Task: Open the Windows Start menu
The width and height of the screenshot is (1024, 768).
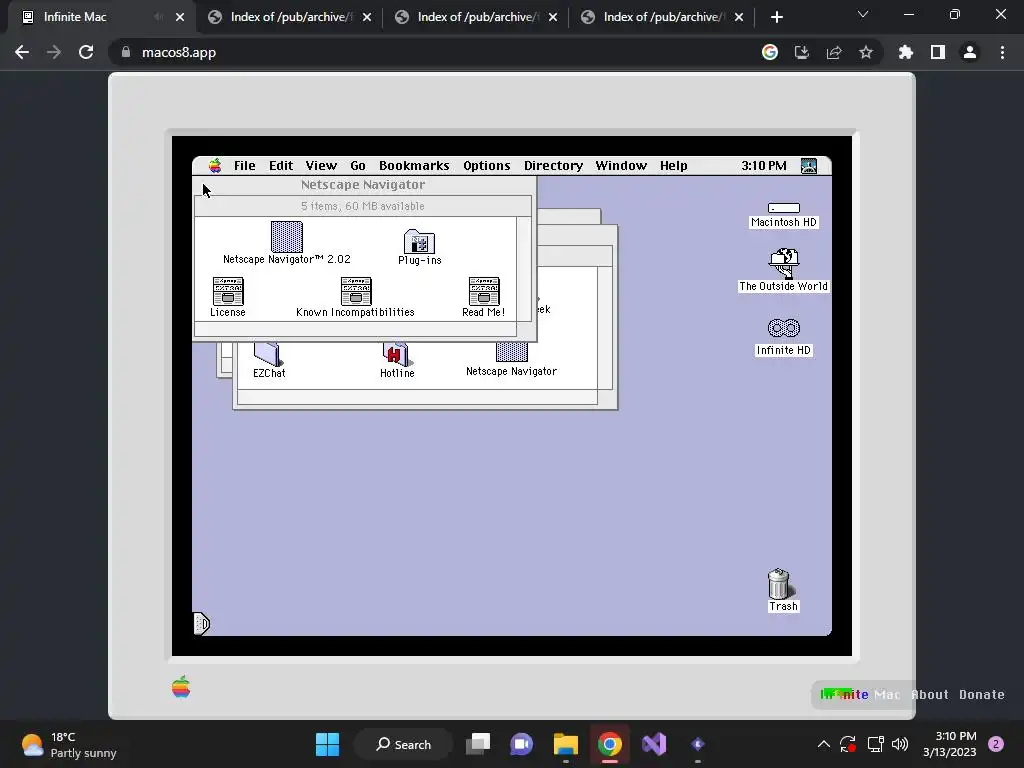Action: pos(327,744)
